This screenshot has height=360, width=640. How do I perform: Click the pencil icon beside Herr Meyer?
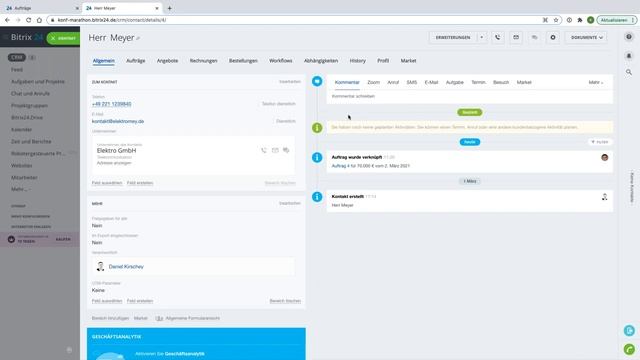pyautogui.click(x=138, y=38)
